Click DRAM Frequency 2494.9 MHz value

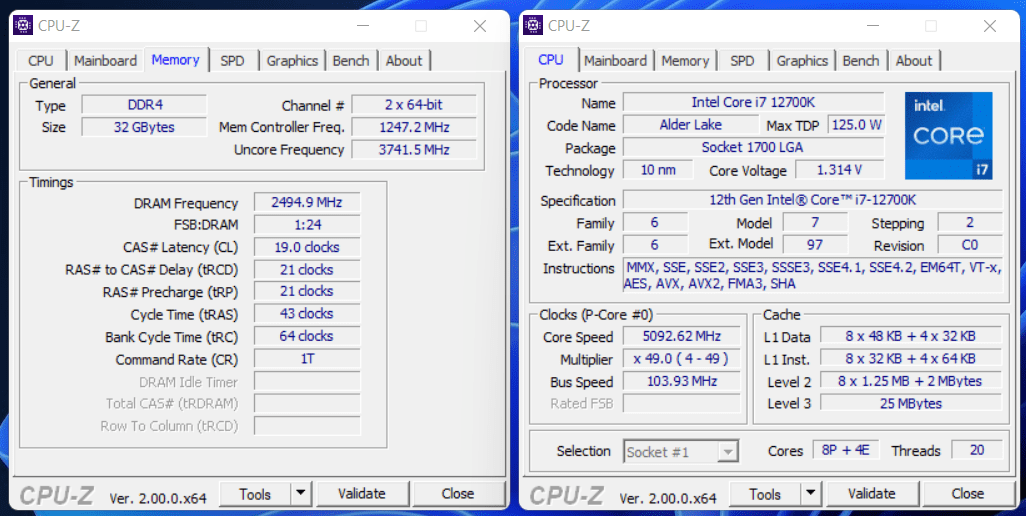[307, 203]
